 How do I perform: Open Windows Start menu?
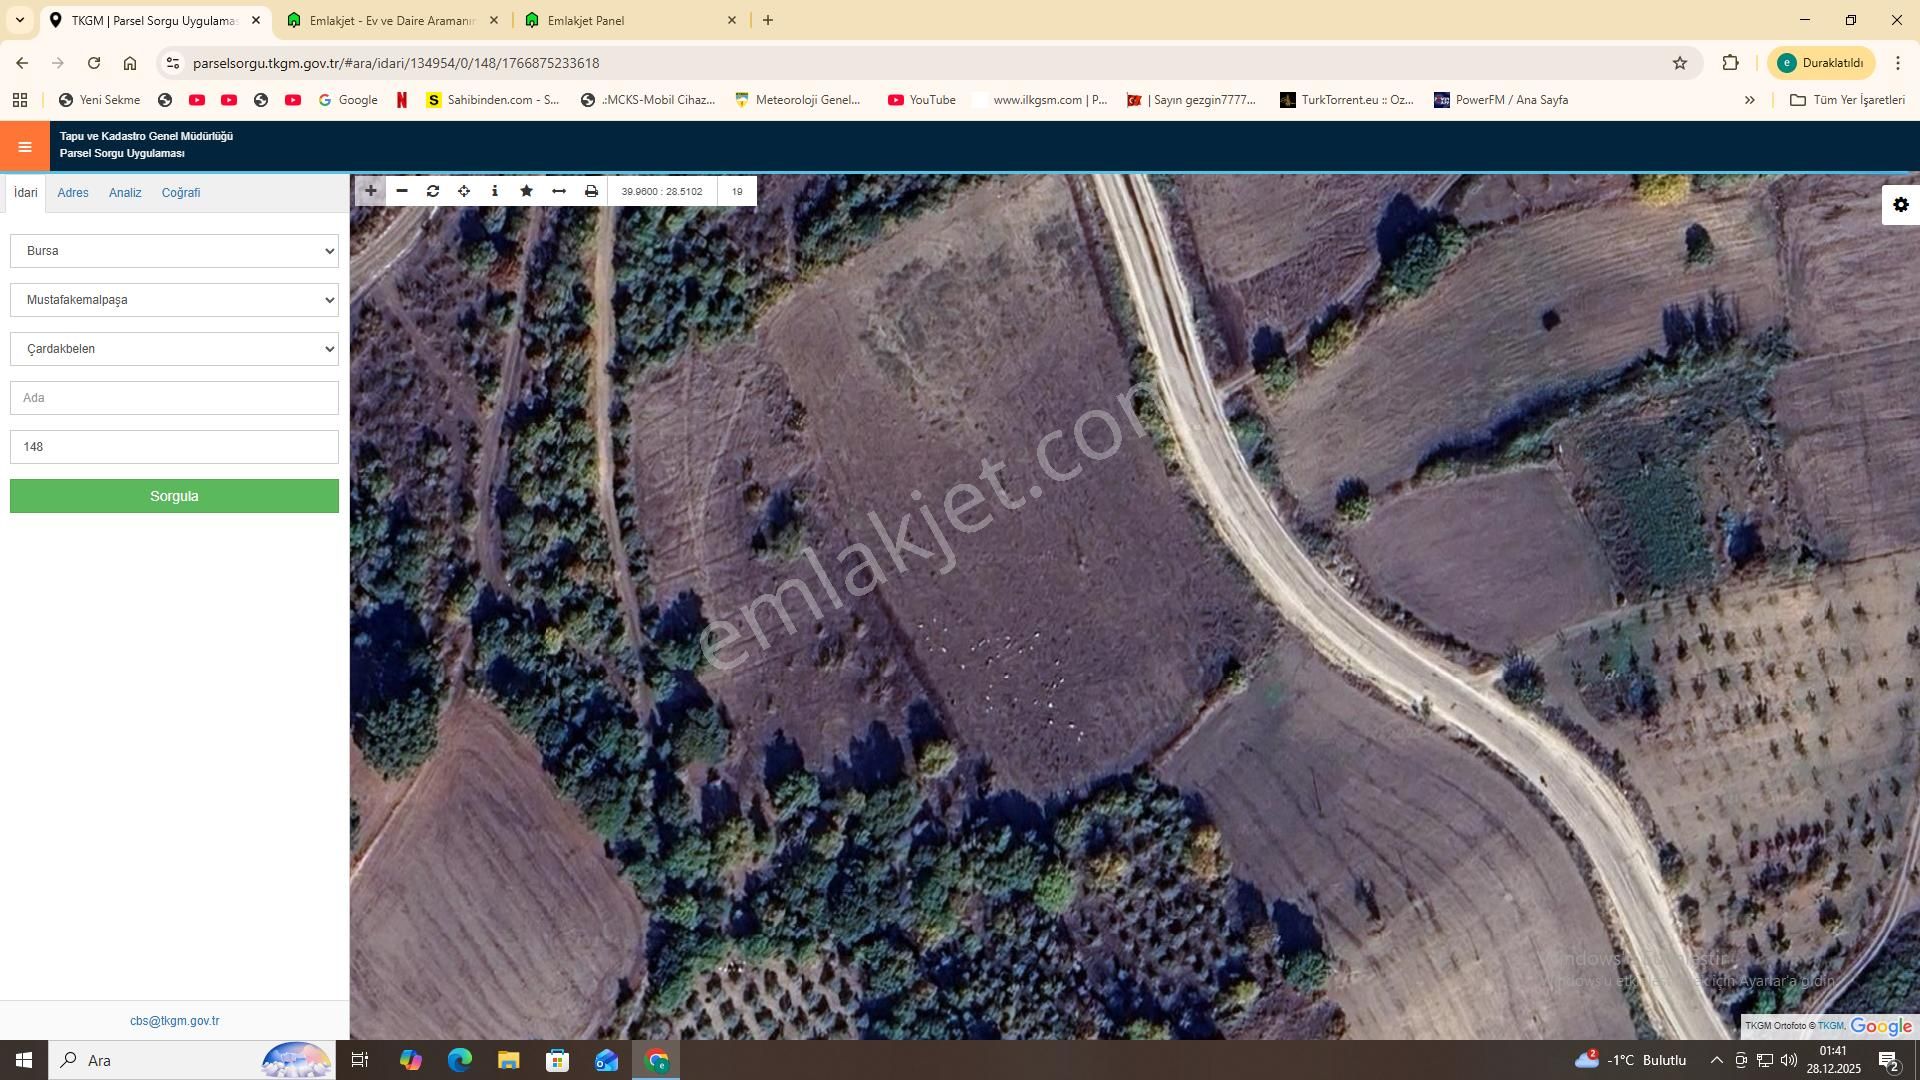point(24,1060)
